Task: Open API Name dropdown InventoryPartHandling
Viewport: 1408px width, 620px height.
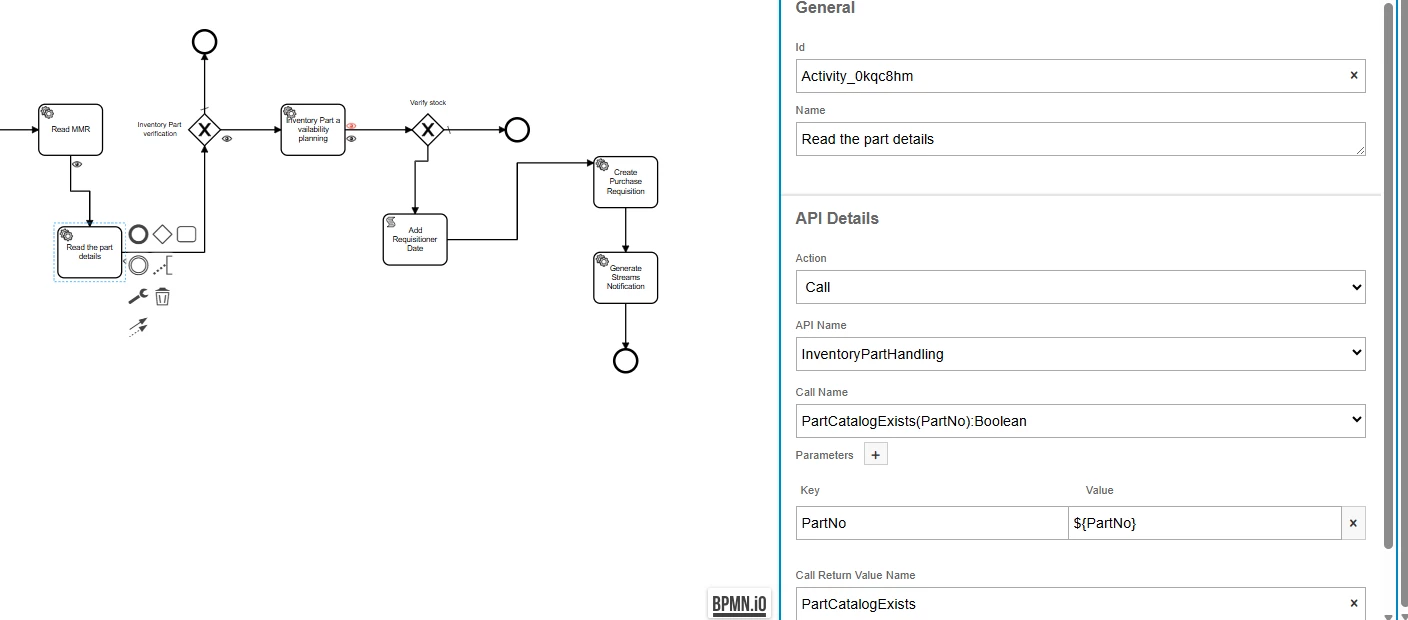Action: click(1080, 354)
